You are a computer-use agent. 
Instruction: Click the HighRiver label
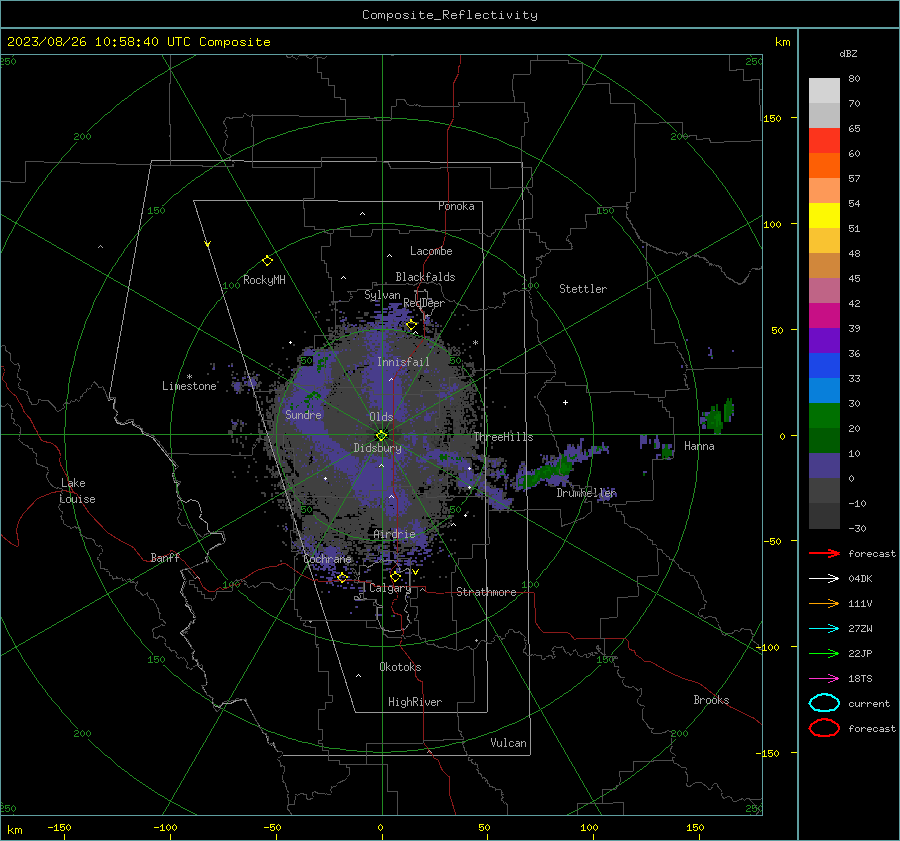pos(415,702)
